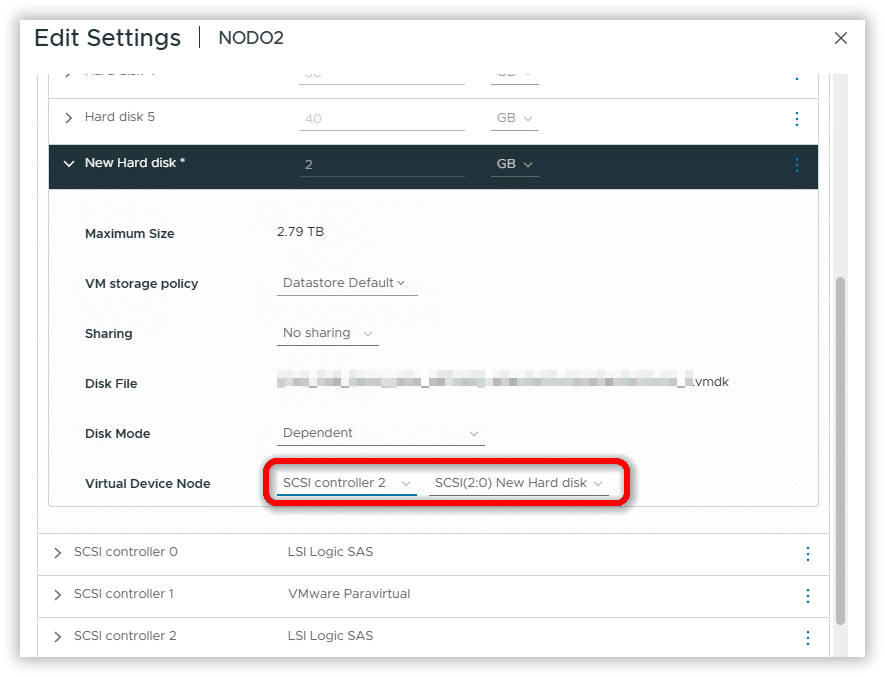This screenshot has height=677, width=885.
Task: Close the Edit Settings dialog
Action: pos(841,39)
